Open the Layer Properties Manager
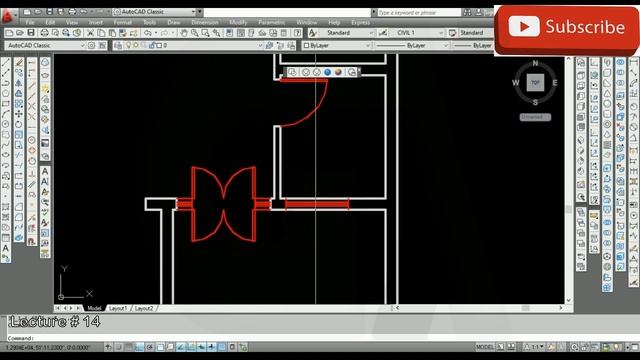Viewport: 640px width, 360px height. (118, 45)
